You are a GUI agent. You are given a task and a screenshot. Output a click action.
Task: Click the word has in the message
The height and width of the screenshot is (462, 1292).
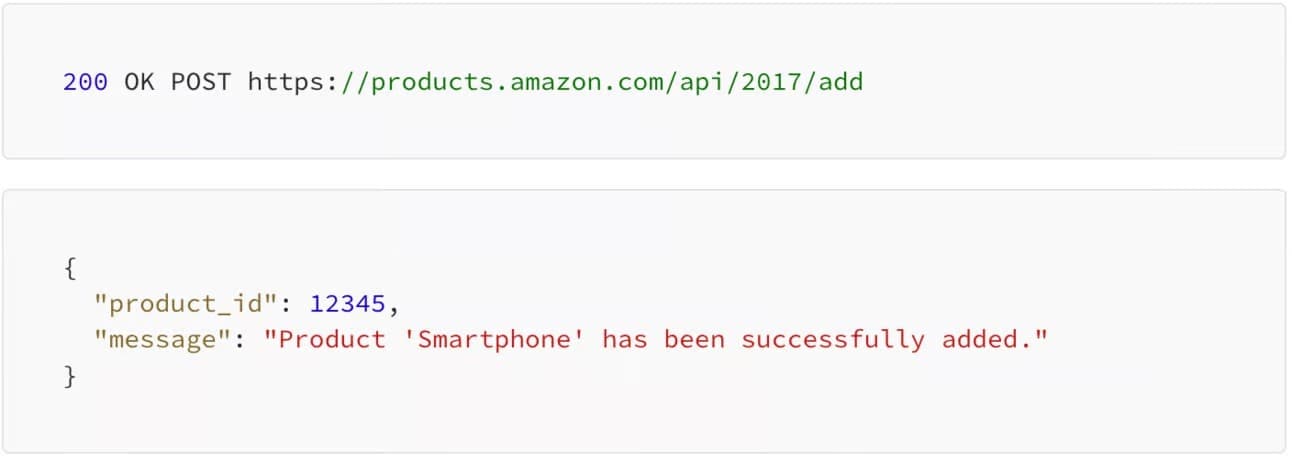click(x=625, y=340)
